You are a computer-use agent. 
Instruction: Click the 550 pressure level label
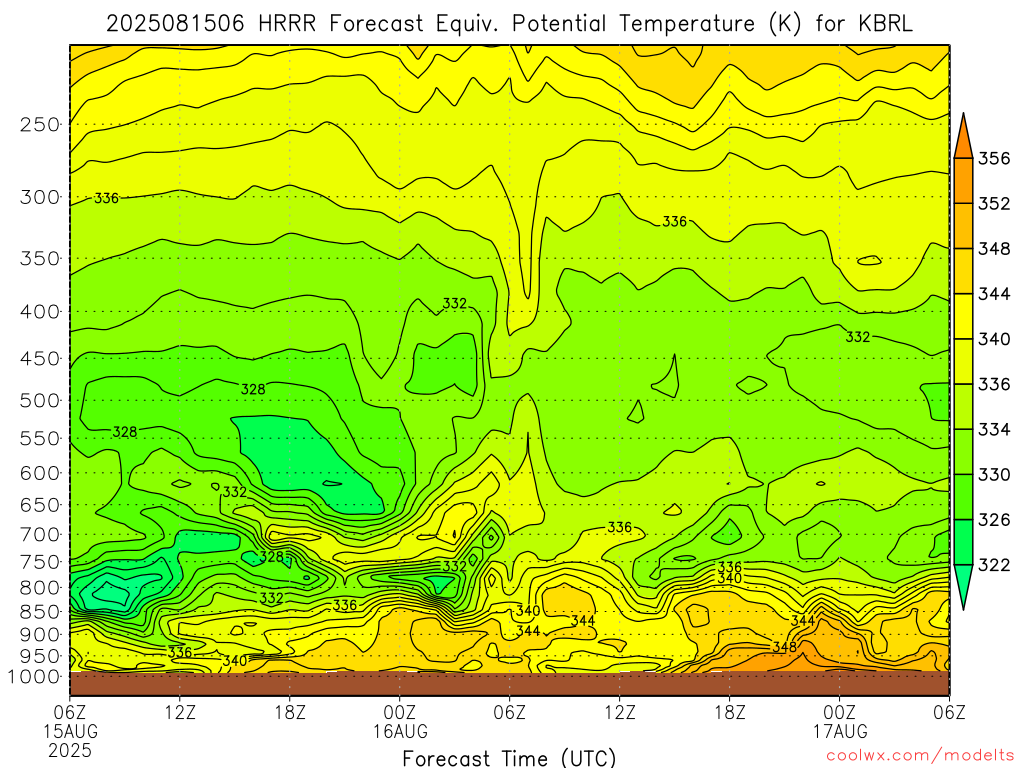coord(40,439)
